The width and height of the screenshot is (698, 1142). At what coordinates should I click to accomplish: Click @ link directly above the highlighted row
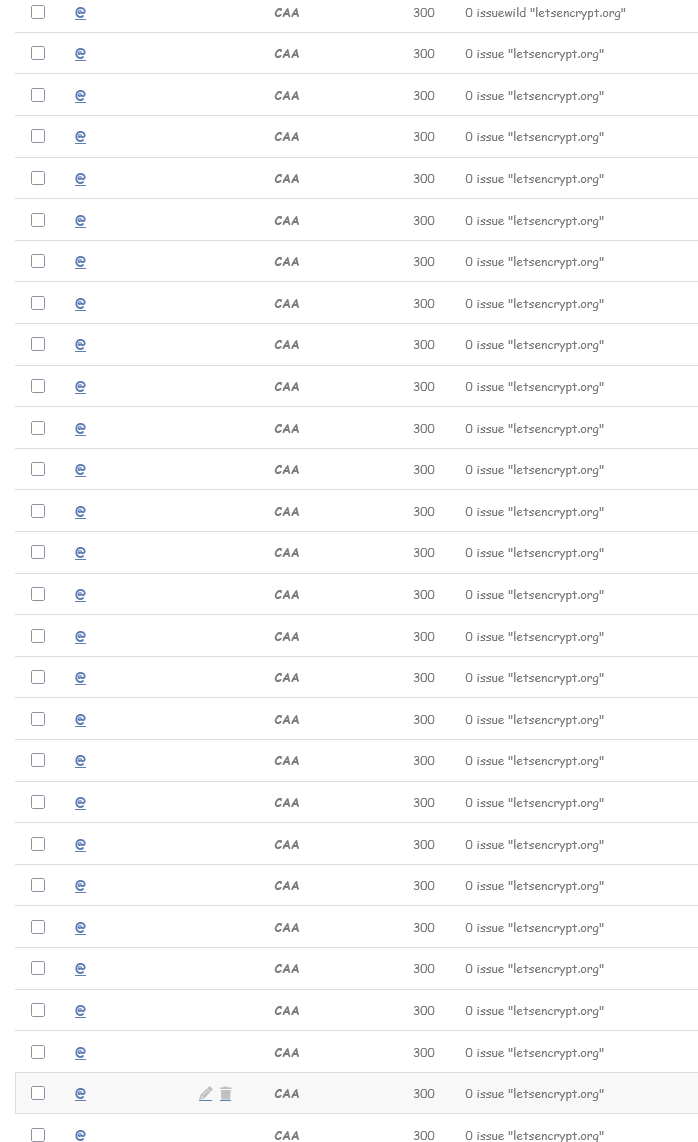point(80,1052)
